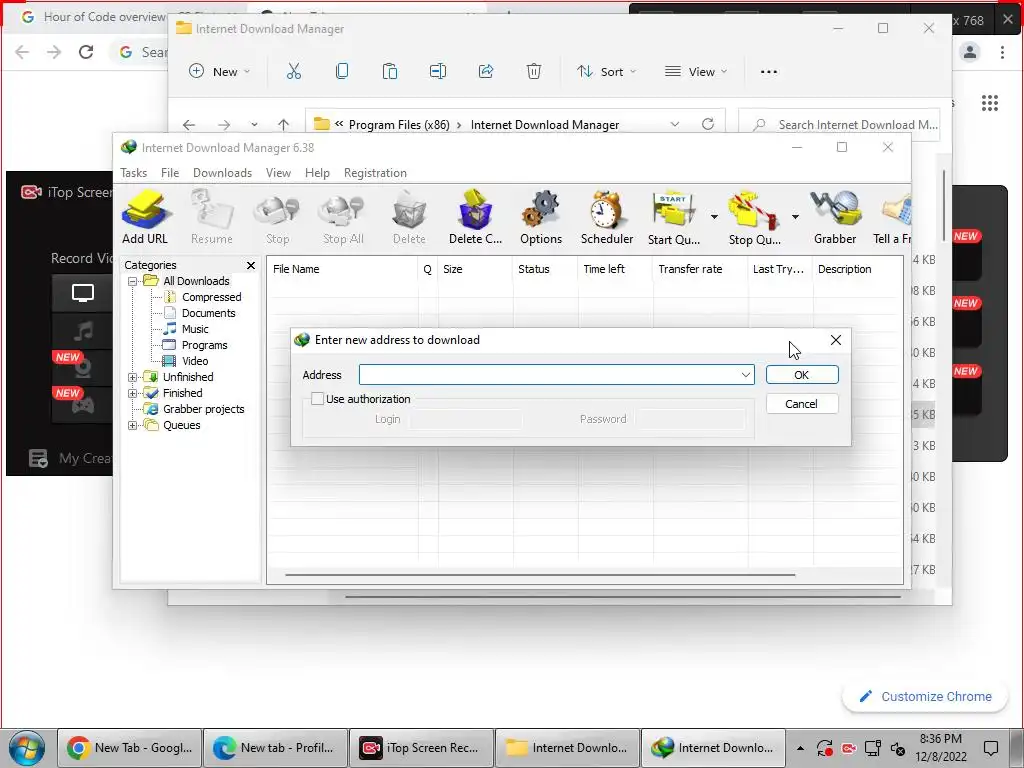Click the Share icon in Explorer toolbar

[486, 71]
